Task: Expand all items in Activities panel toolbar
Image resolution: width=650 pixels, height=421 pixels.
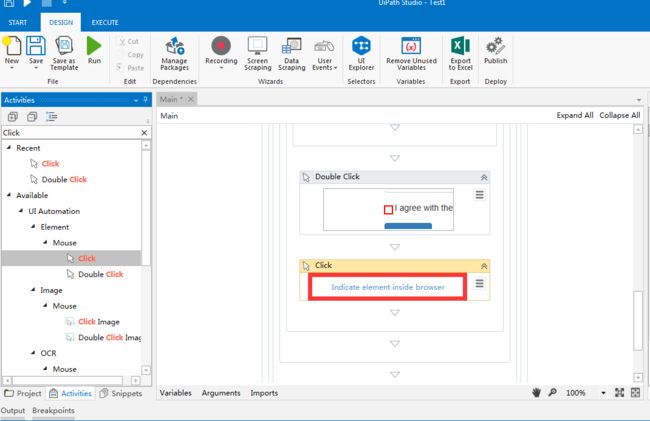Action: 12,117
